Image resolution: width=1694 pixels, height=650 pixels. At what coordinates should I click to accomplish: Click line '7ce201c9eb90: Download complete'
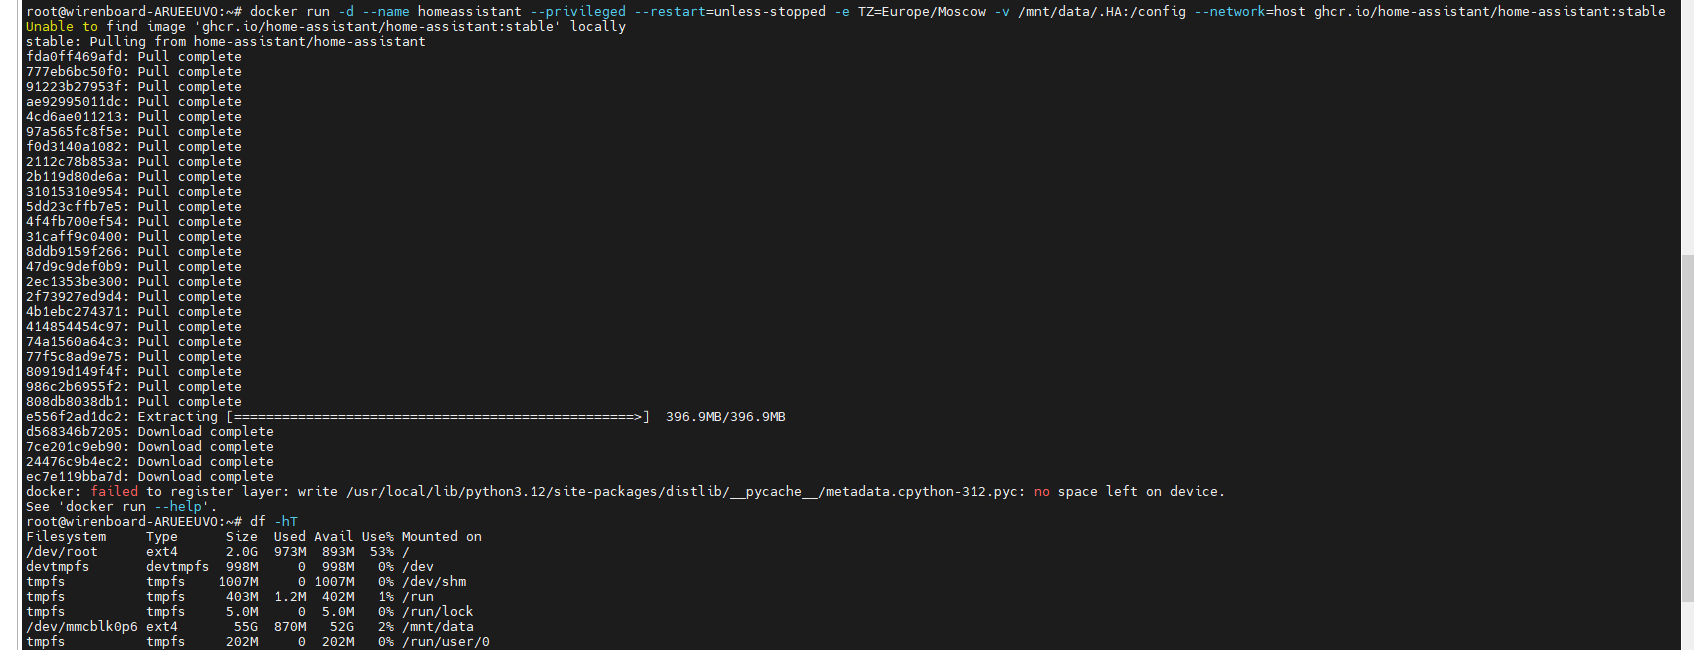(150, 447)
